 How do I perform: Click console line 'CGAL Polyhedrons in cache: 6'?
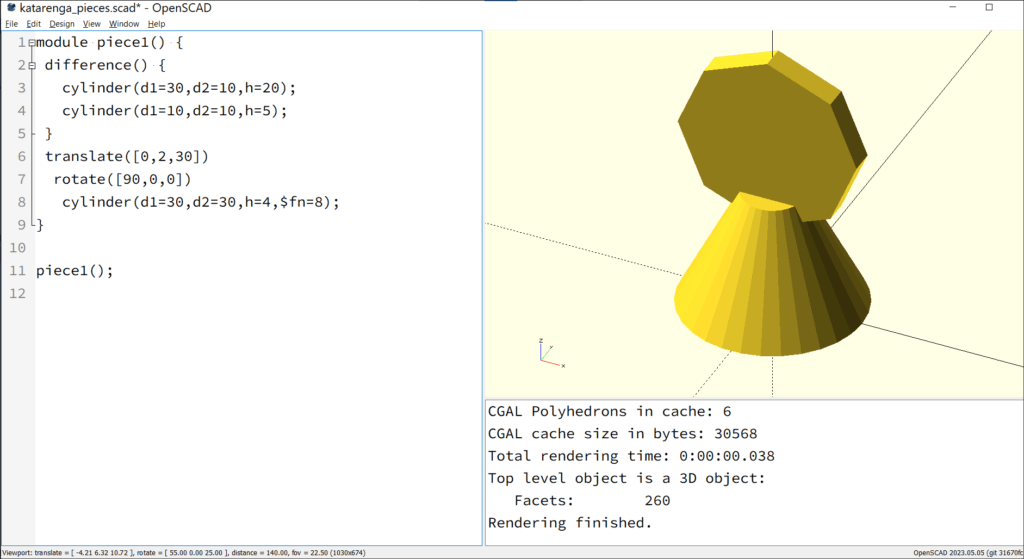pos(609,411)
